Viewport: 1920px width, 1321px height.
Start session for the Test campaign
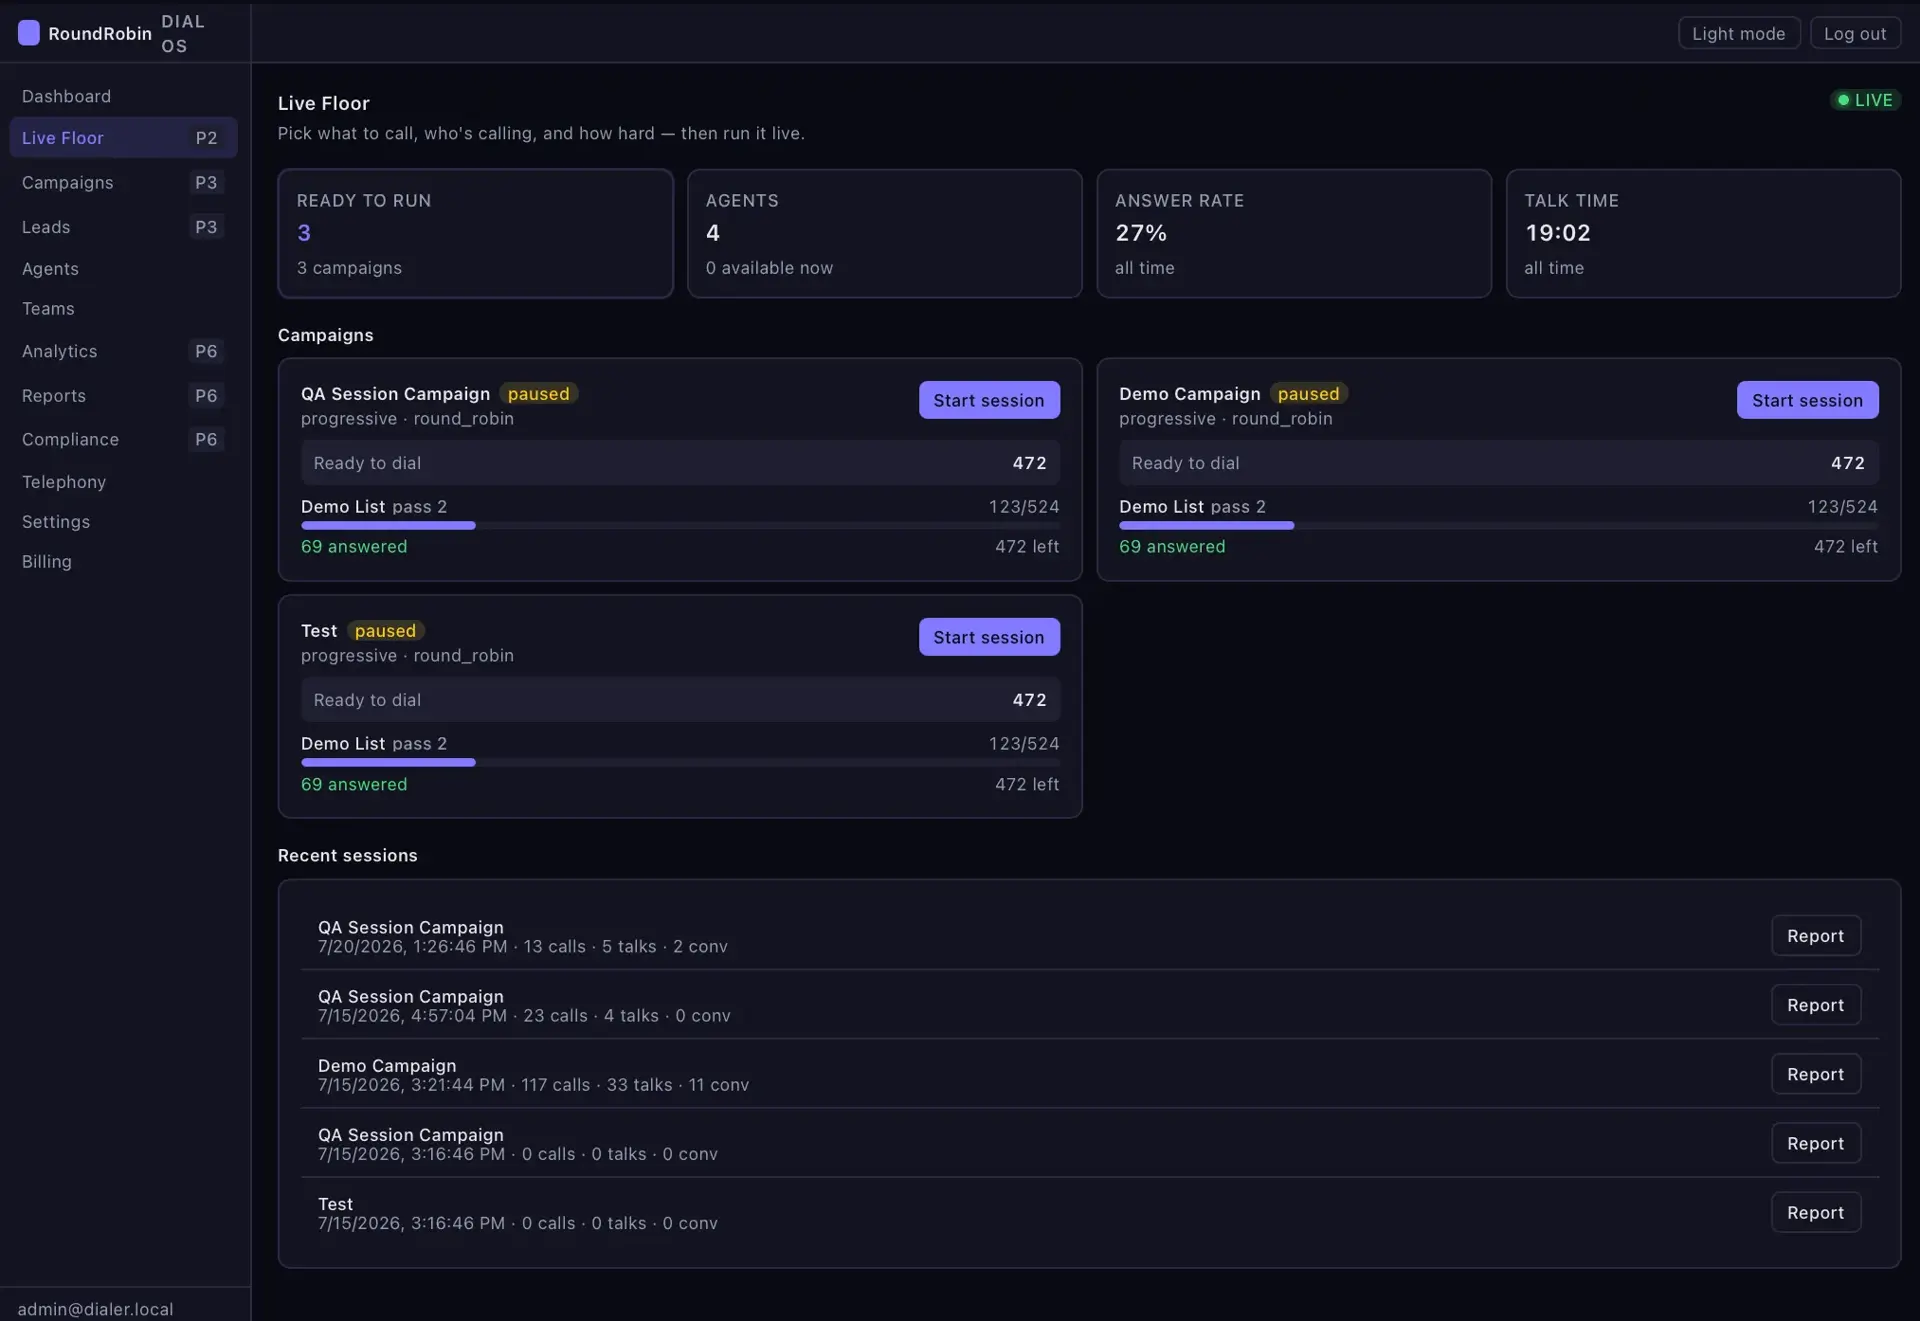(989, 637)
